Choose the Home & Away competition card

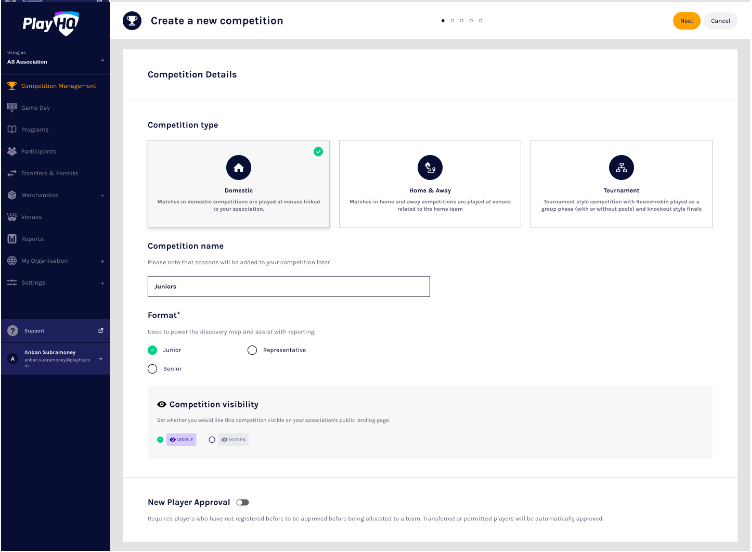(430, 184)
